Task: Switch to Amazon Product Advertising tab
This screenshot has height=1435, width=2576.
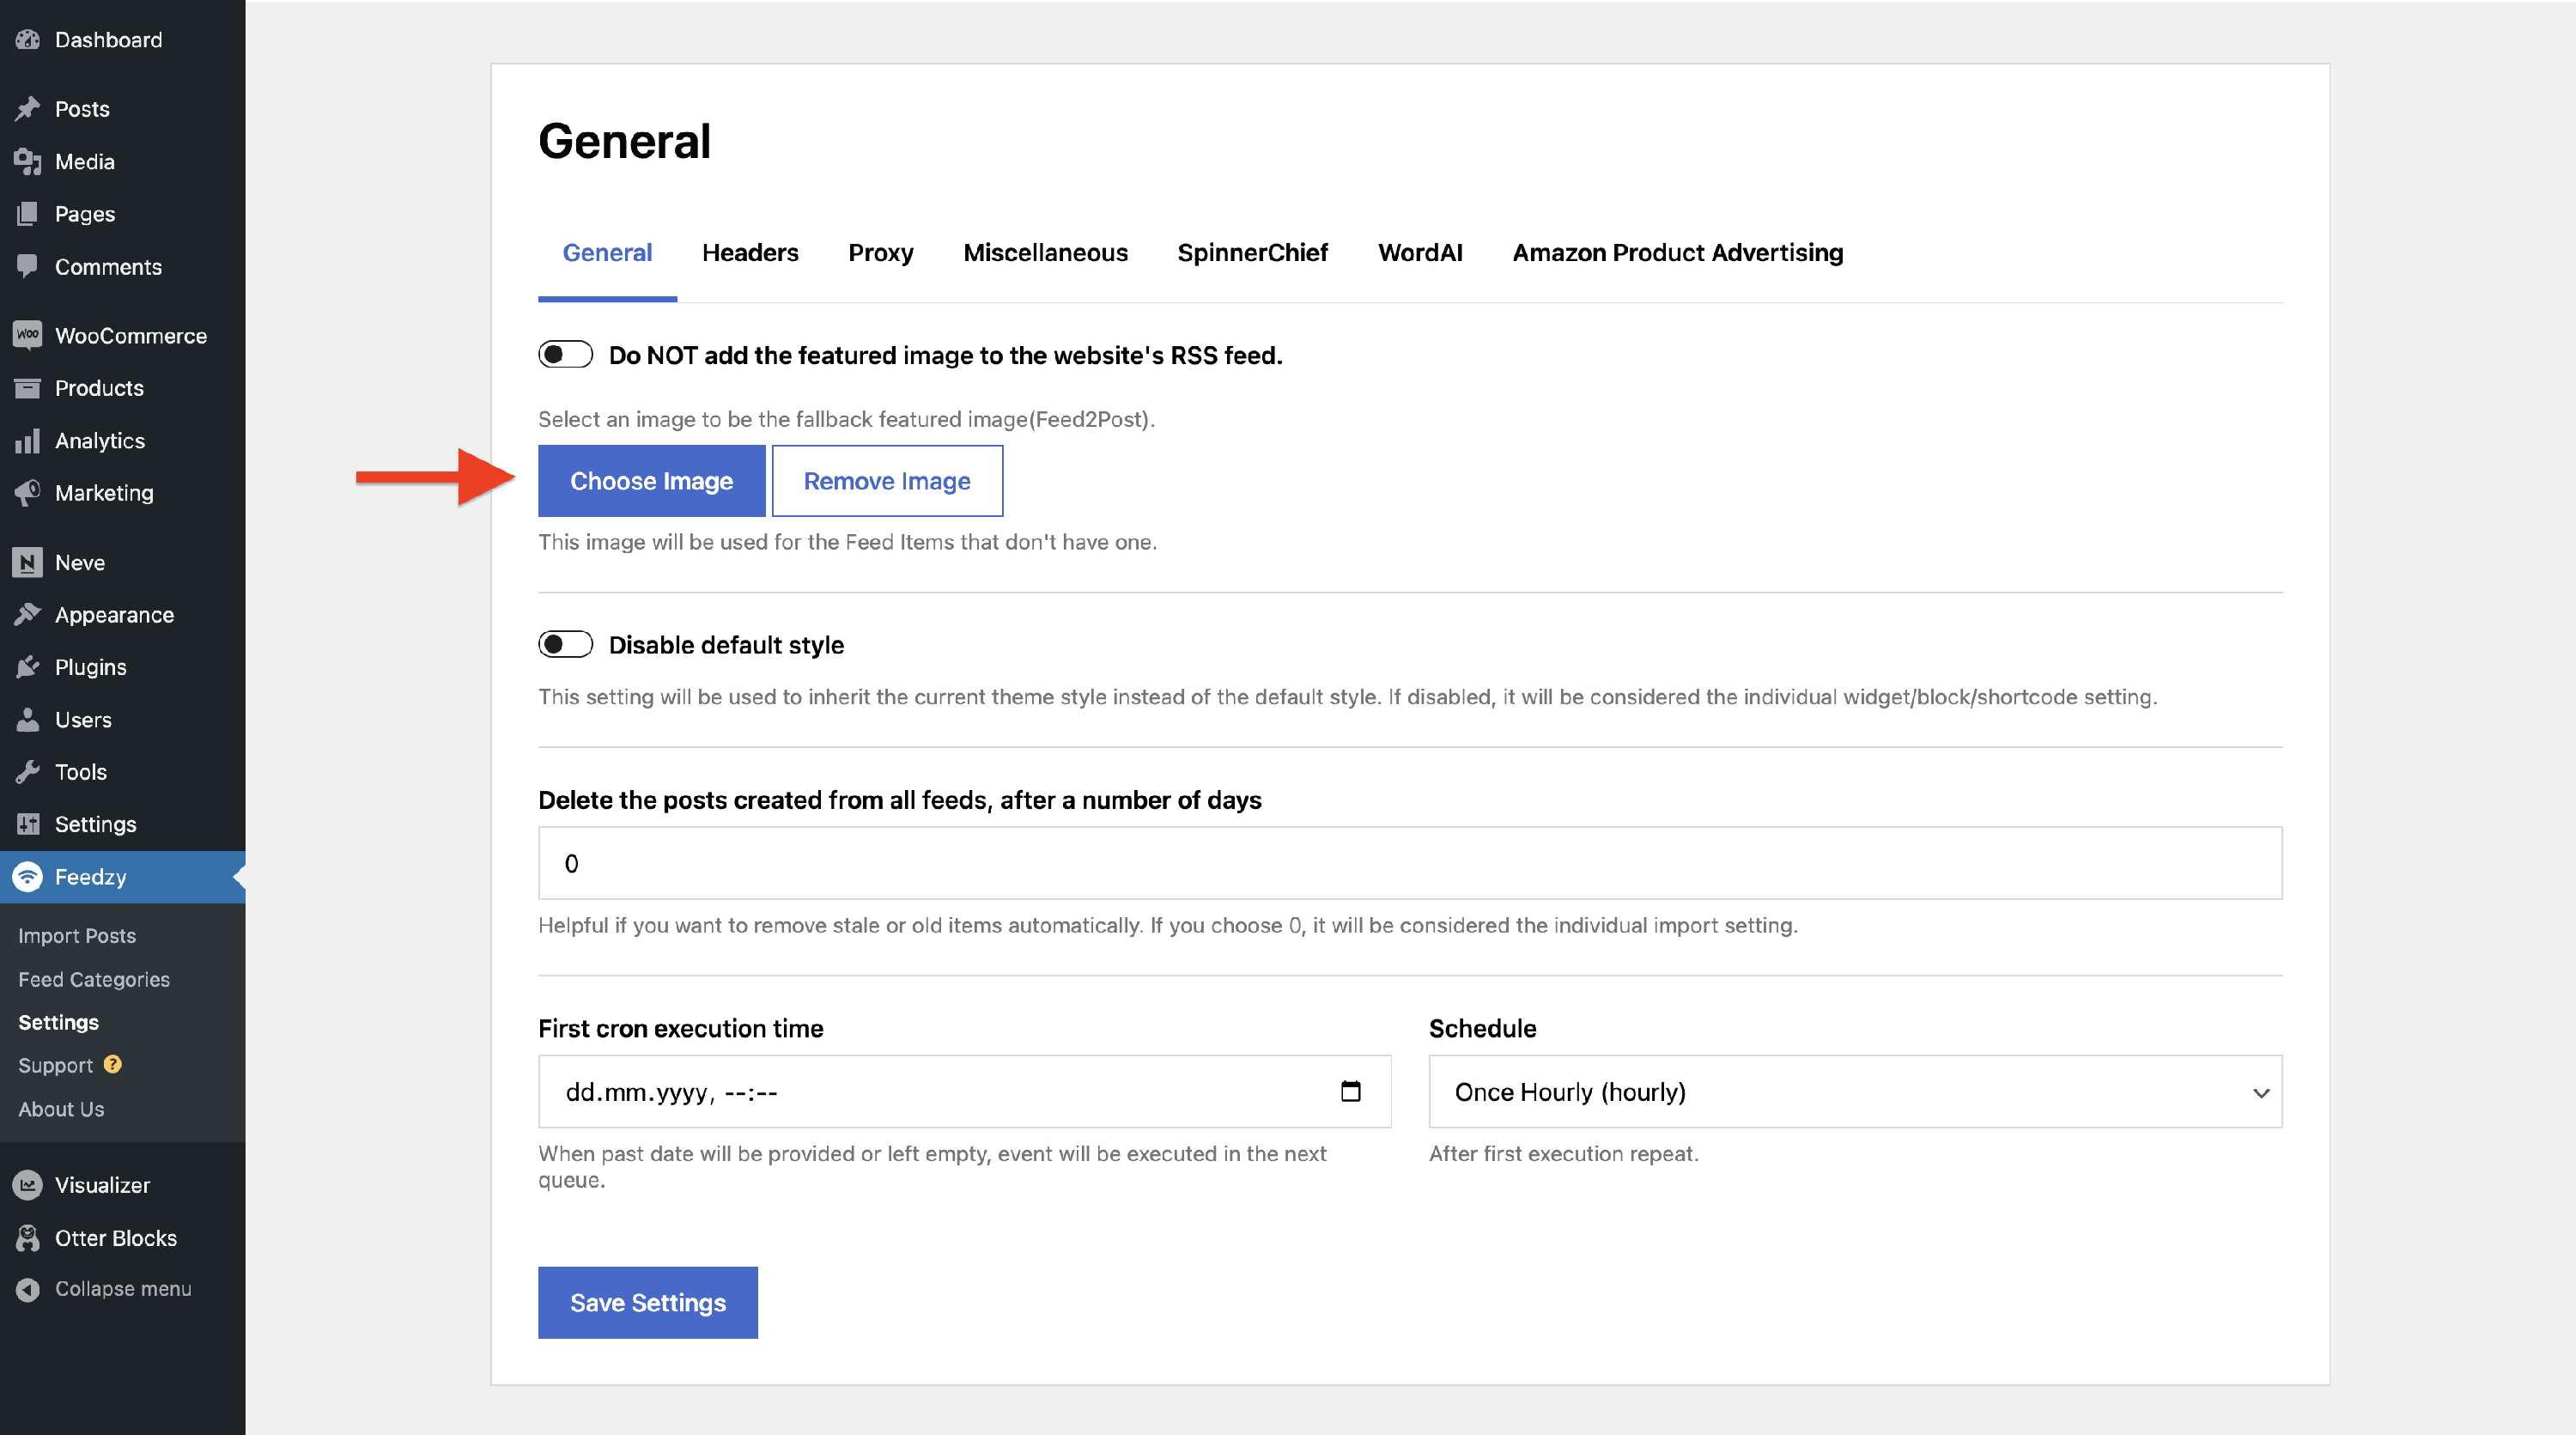Action: coord(1677,252)
